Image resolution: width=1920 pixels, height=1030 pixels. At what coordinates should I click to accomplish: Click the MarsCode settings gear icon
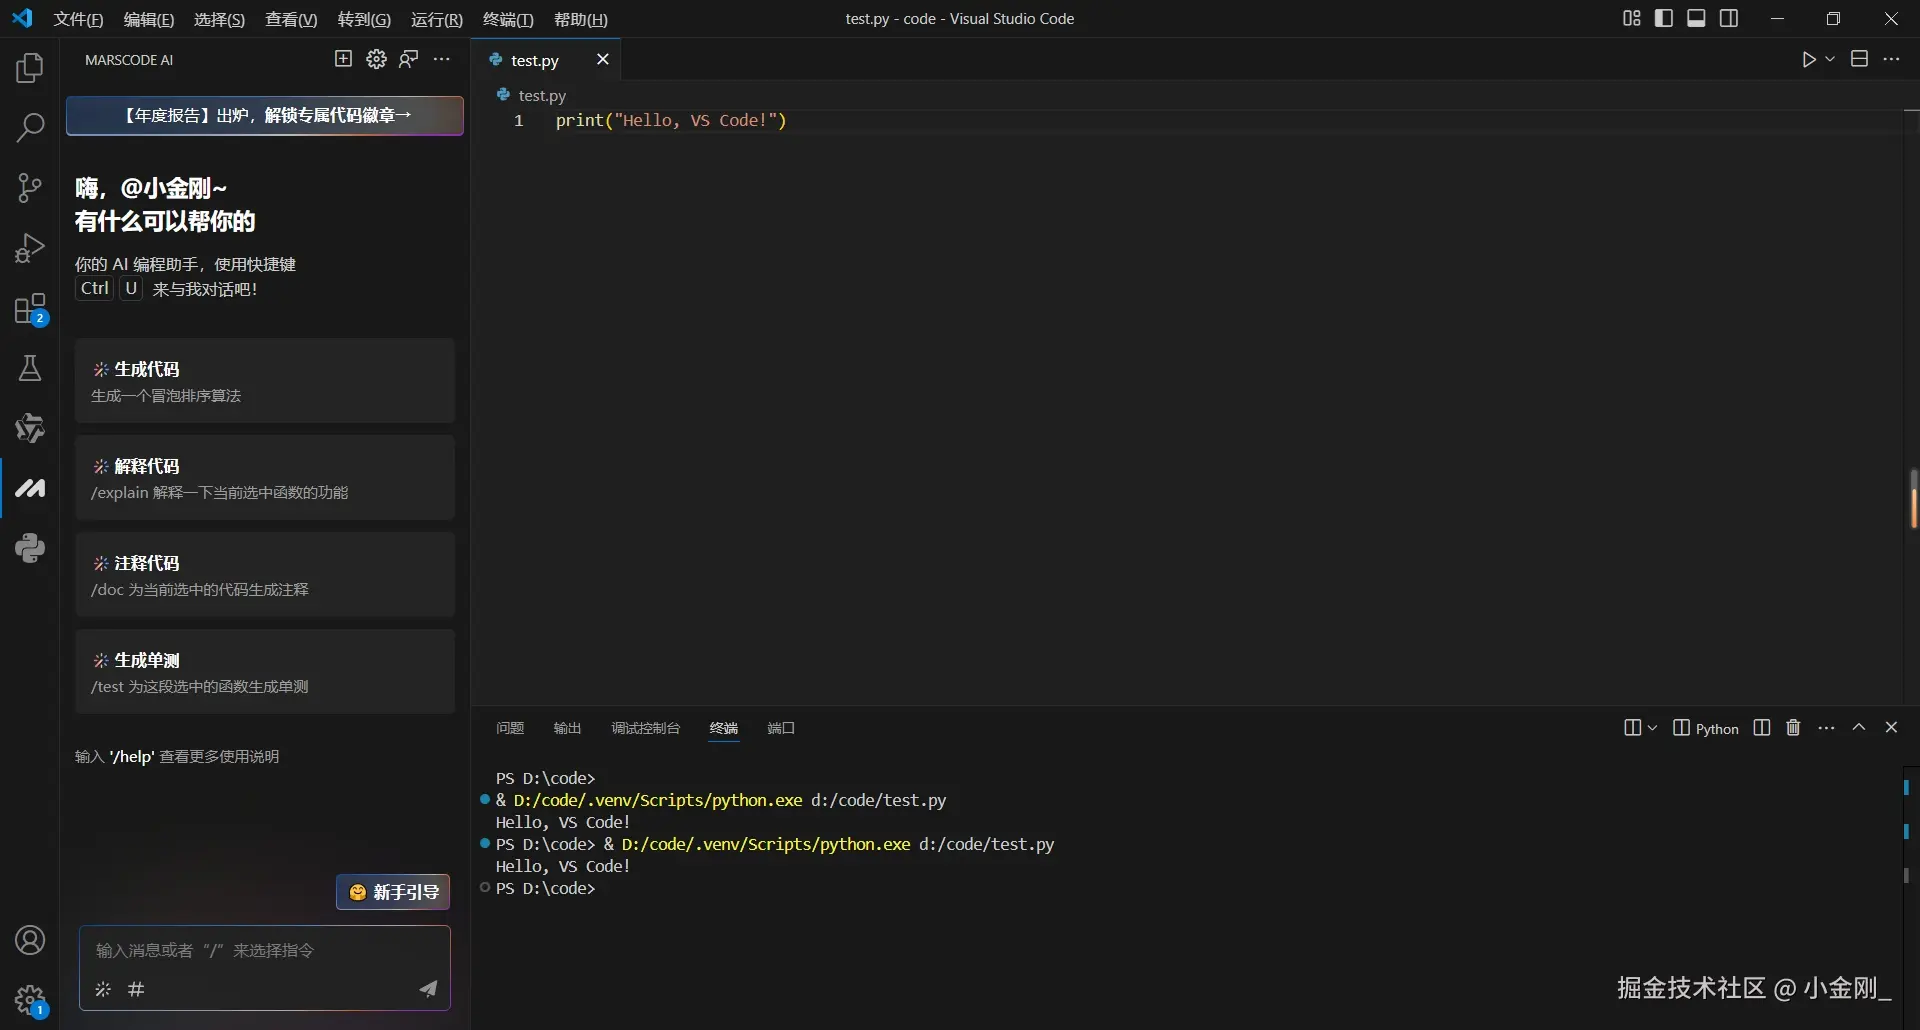(x=376, y=60)
